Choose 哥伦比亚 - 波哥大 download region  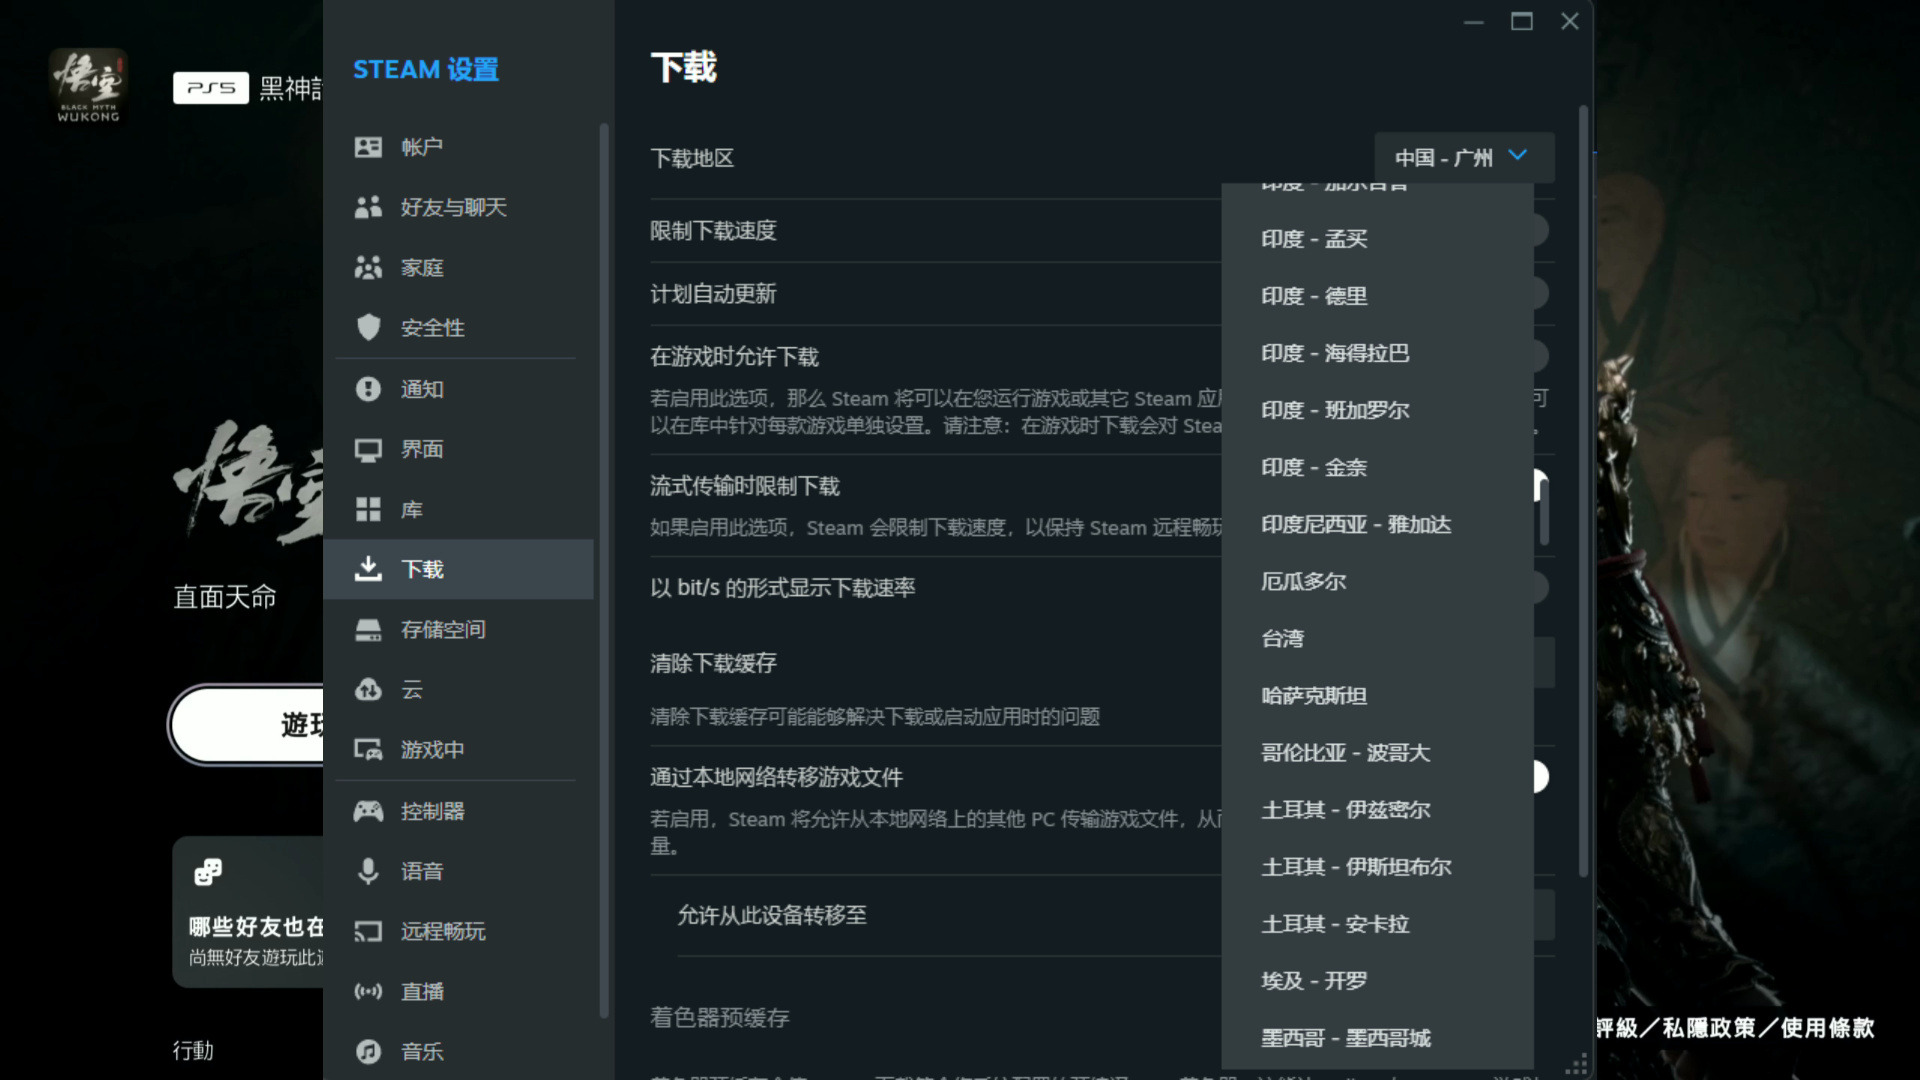point(1377,752)
